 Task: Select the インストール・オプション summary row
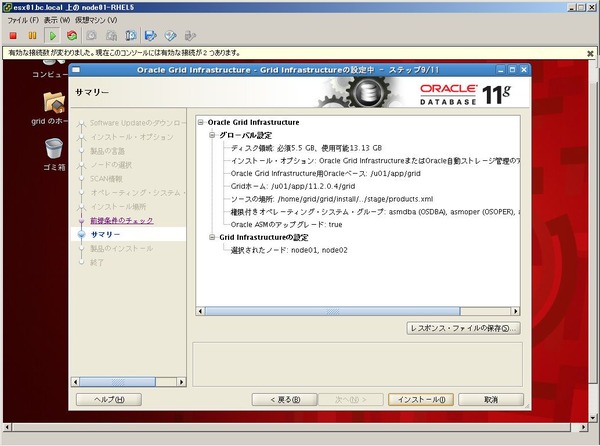[375, 161]
